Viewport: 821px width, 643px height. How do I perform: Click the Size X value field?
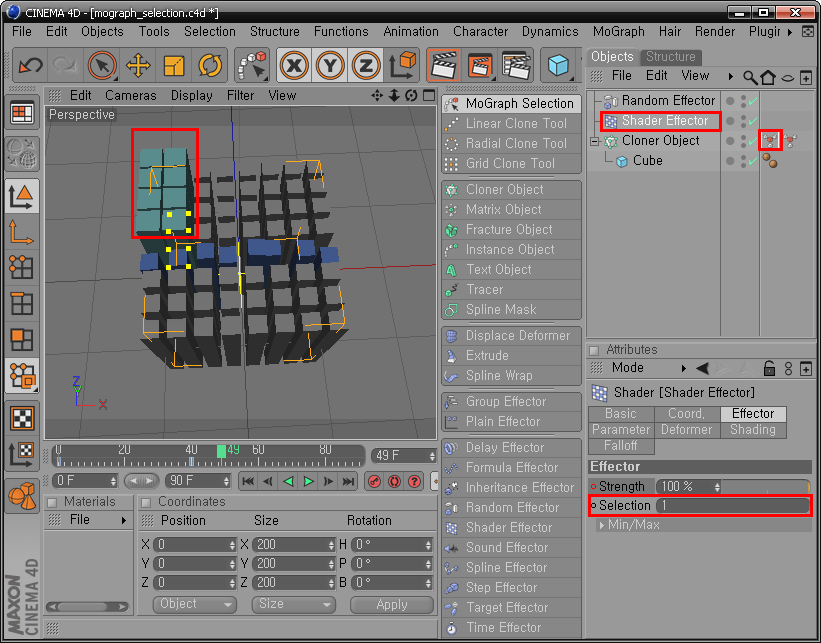point(294,545)
